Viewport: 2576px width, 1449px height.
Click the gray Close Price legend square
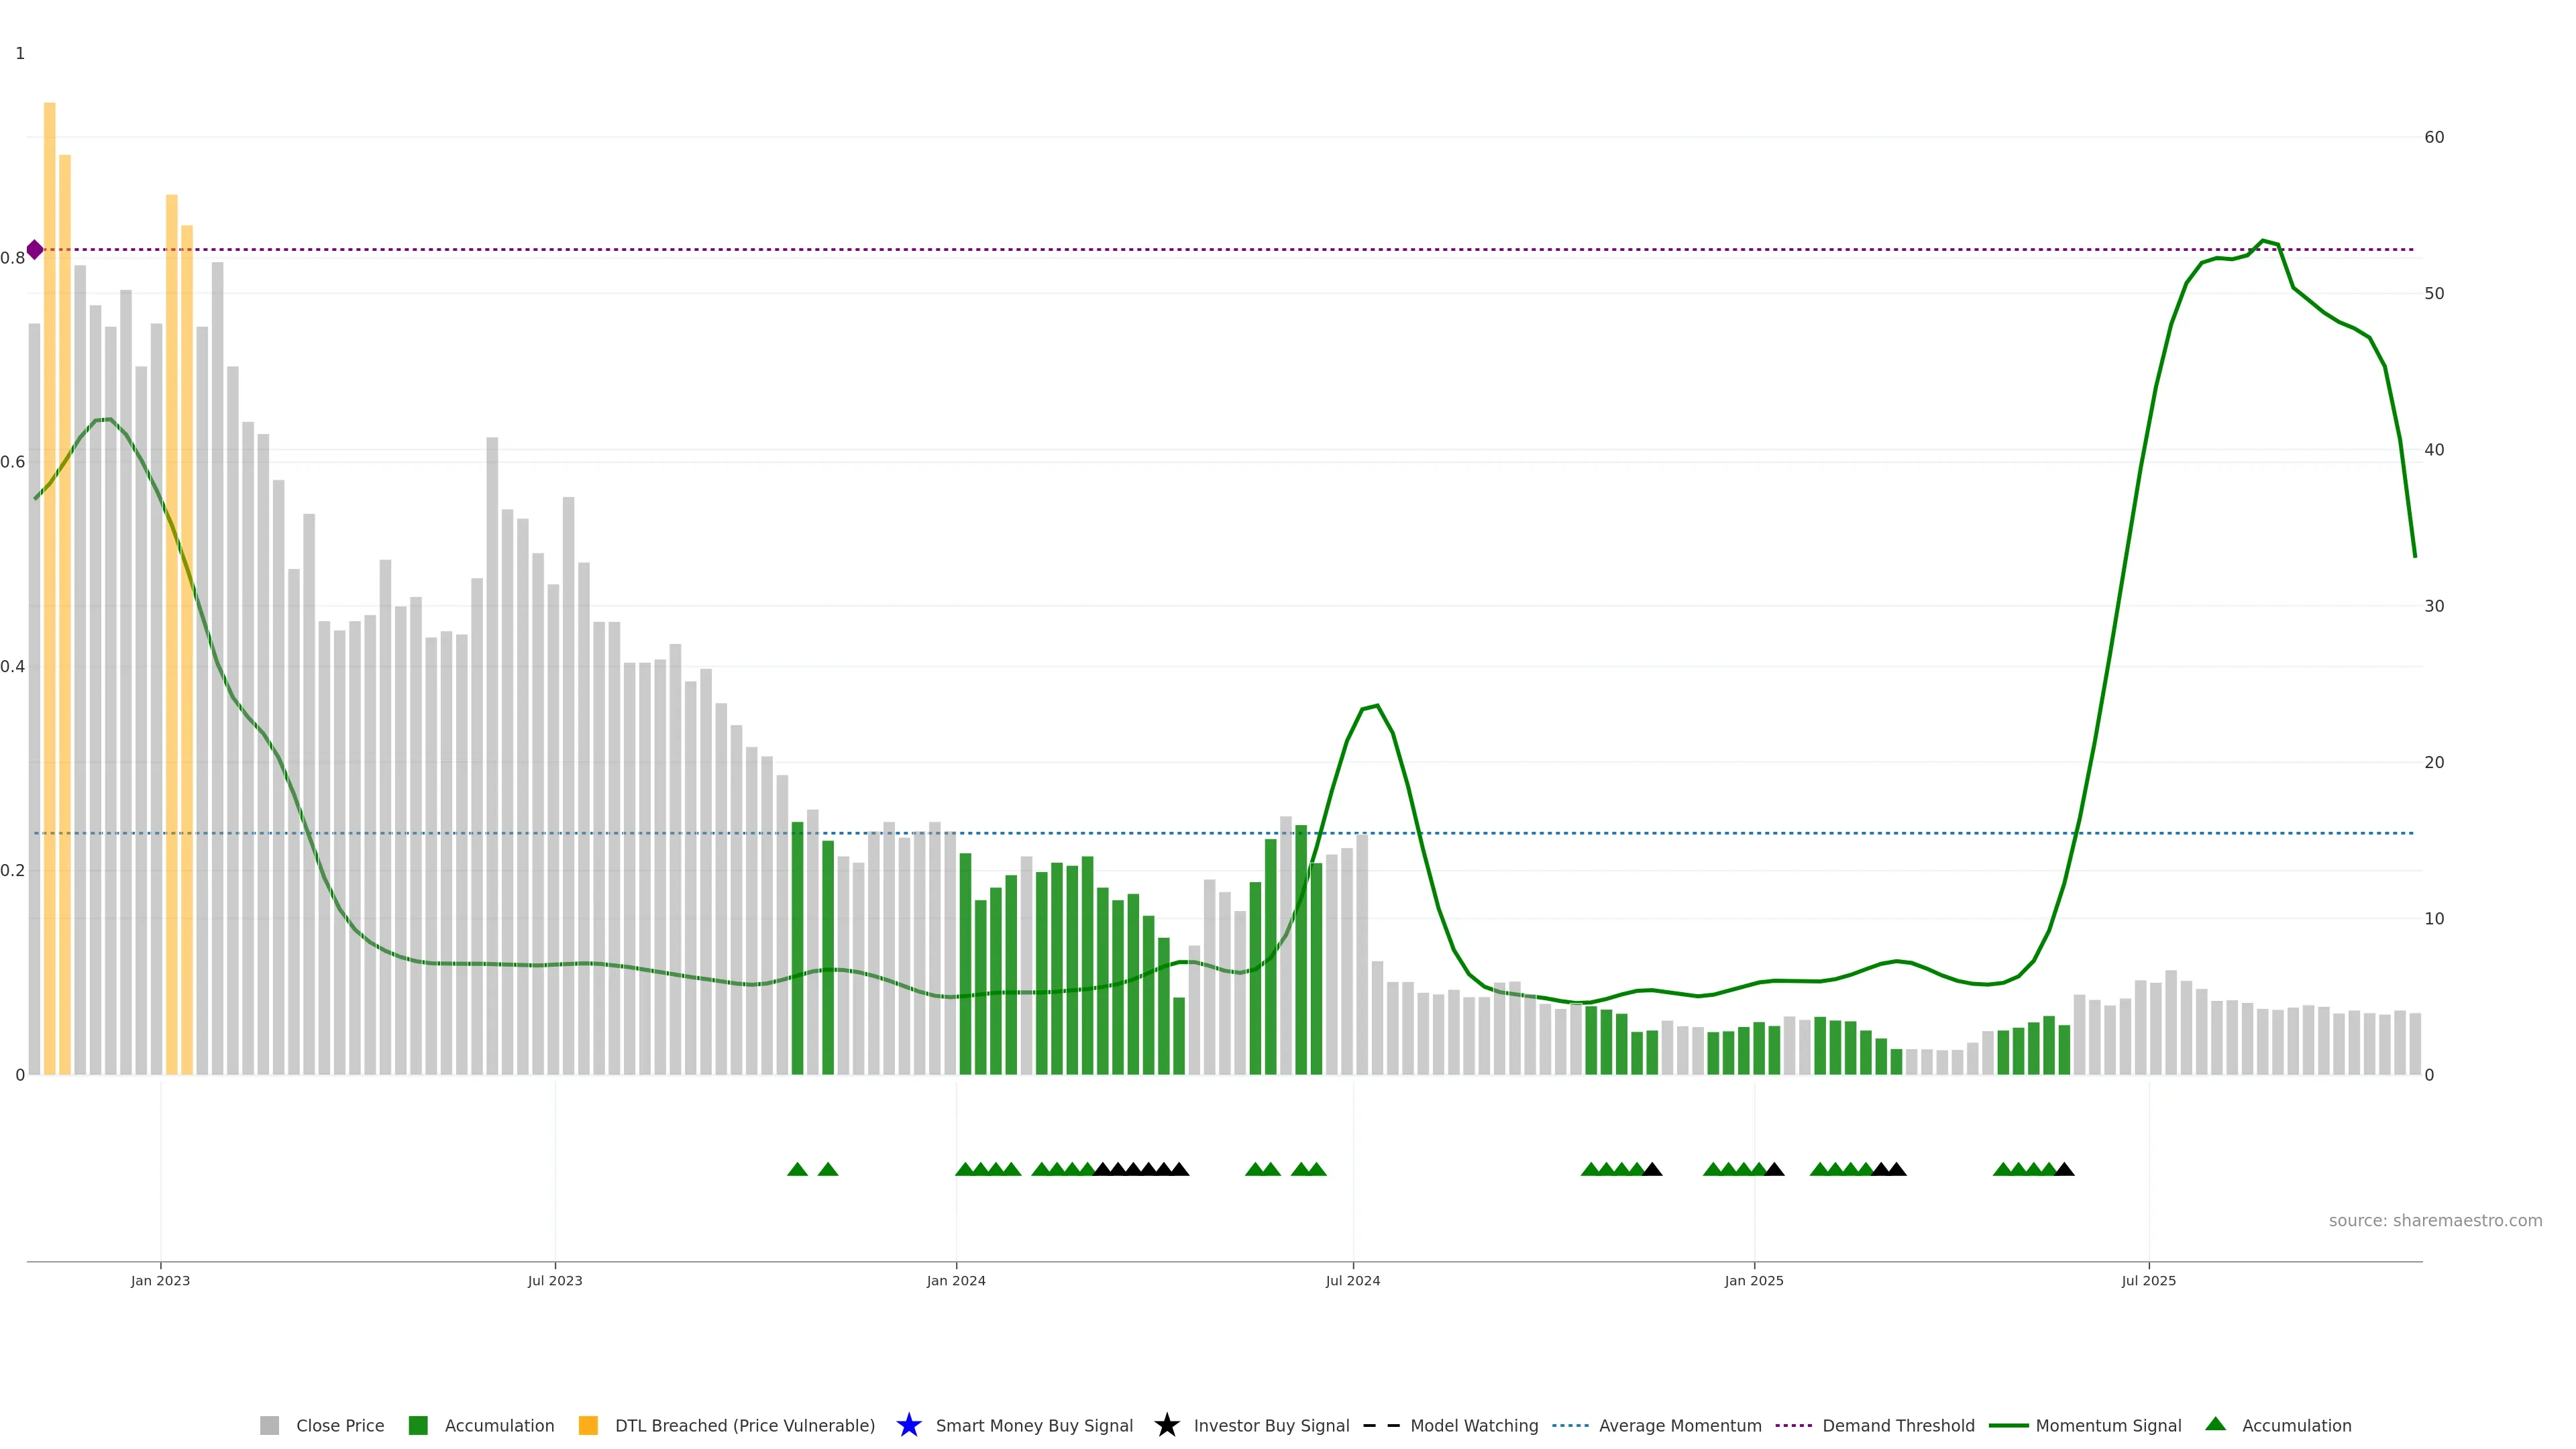(269, 1425)
